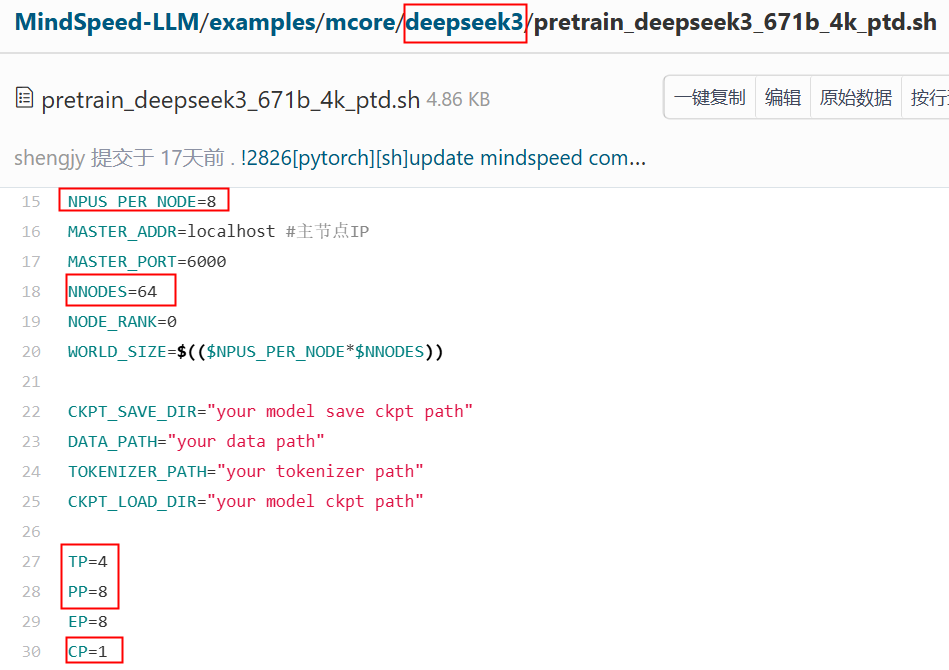Open commit message link !2826 update mindspeed
This screenshot has width=949, height=670.
[x=443, y=158]
